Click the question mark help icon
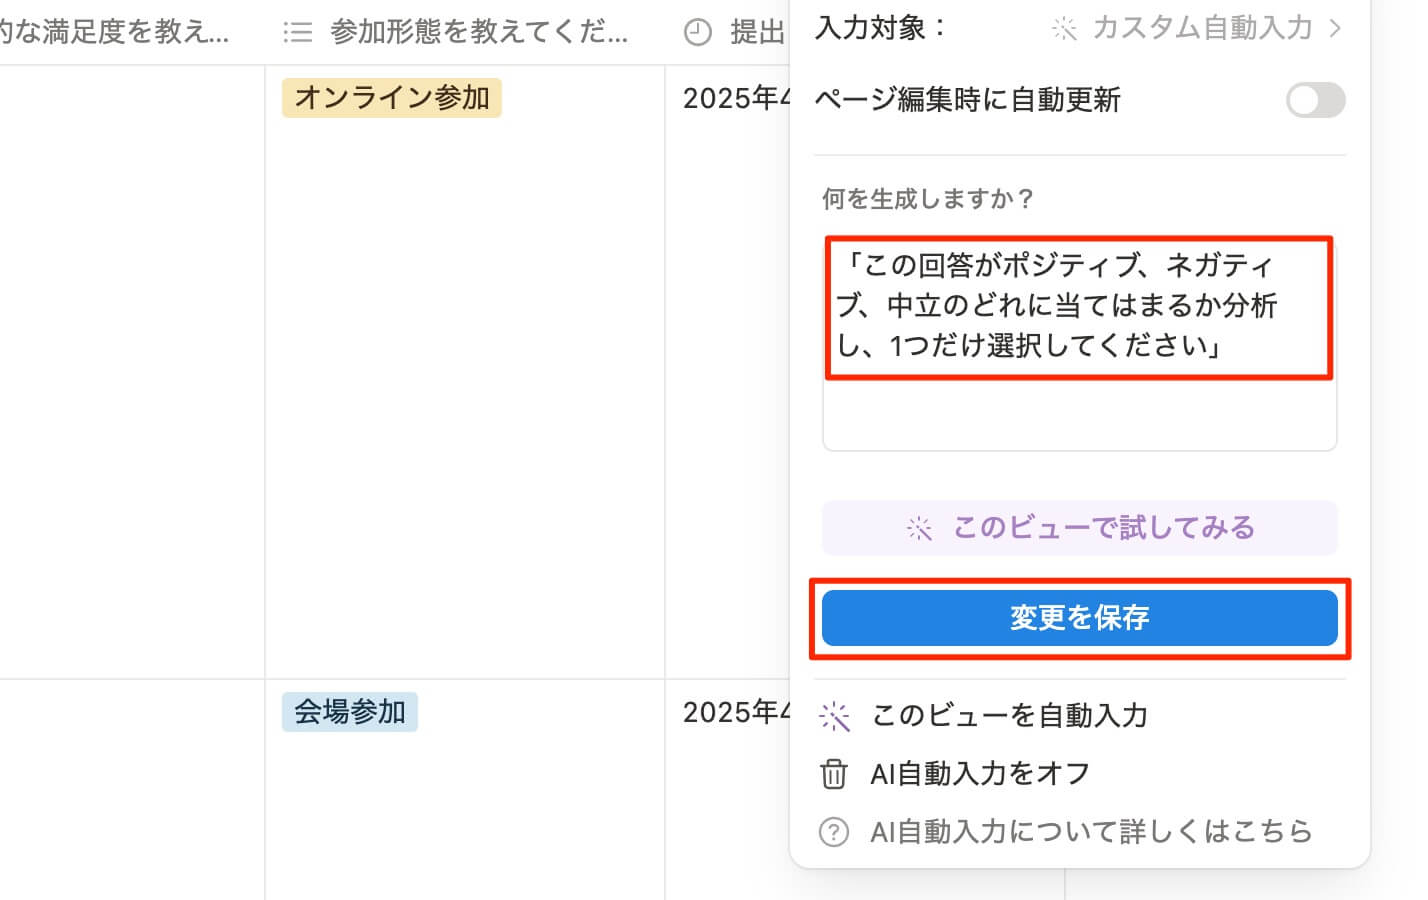Image resolution: width=1428 pixels, height=900 pixels. point(834,832)
